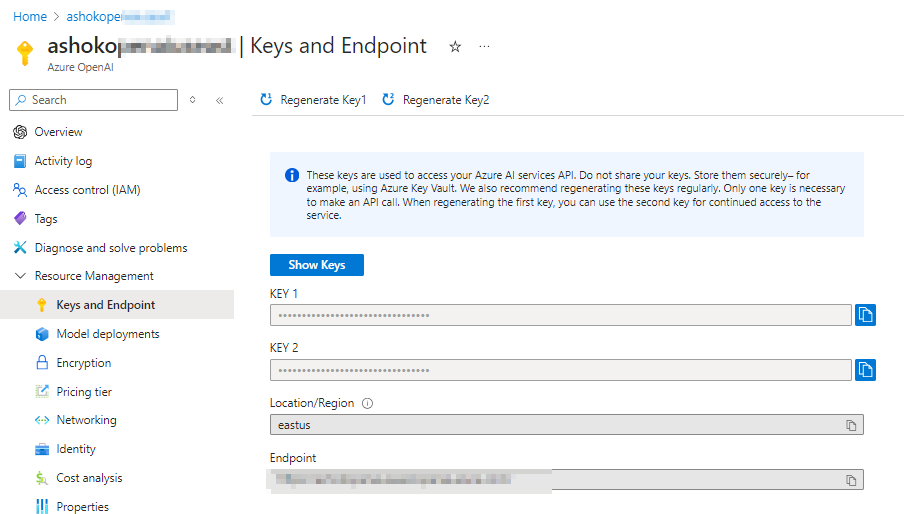
Task: Click the Access control people icon
Action: point(20,190)
